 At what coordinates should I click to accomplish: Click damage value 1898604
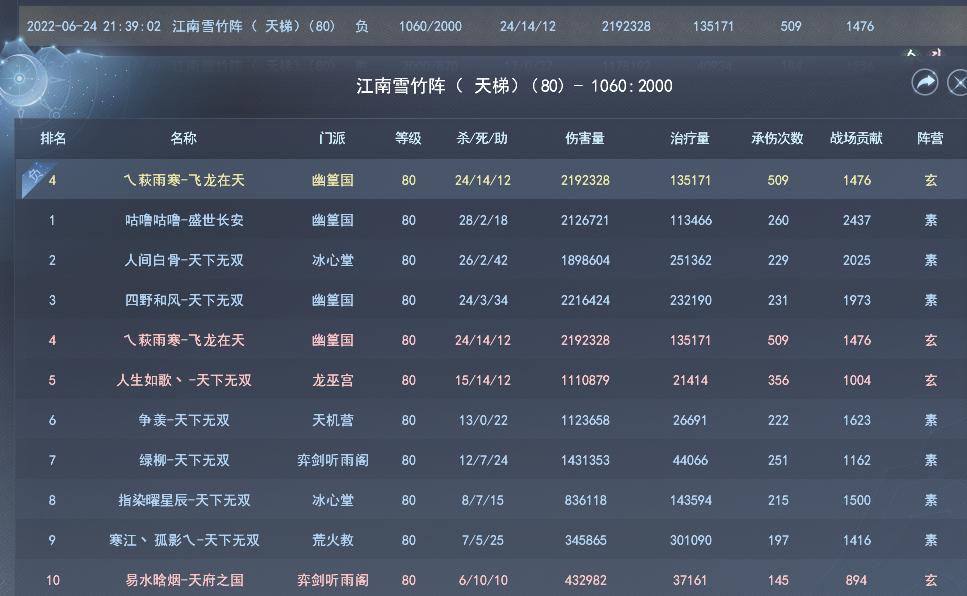click(x=585, y=260)
